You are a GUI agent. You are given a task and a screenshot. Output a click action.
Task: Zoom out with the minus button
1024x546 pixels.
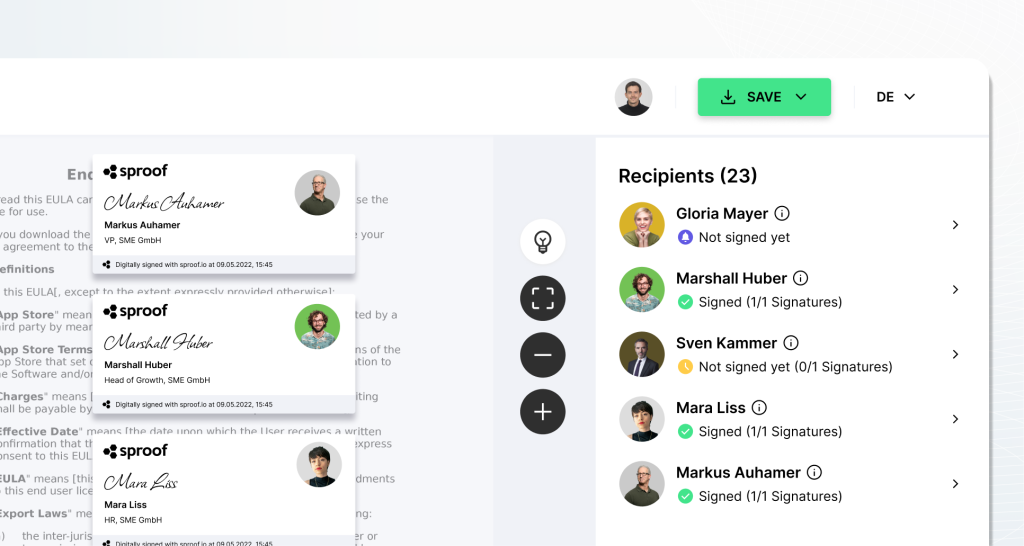pos(543,355)
